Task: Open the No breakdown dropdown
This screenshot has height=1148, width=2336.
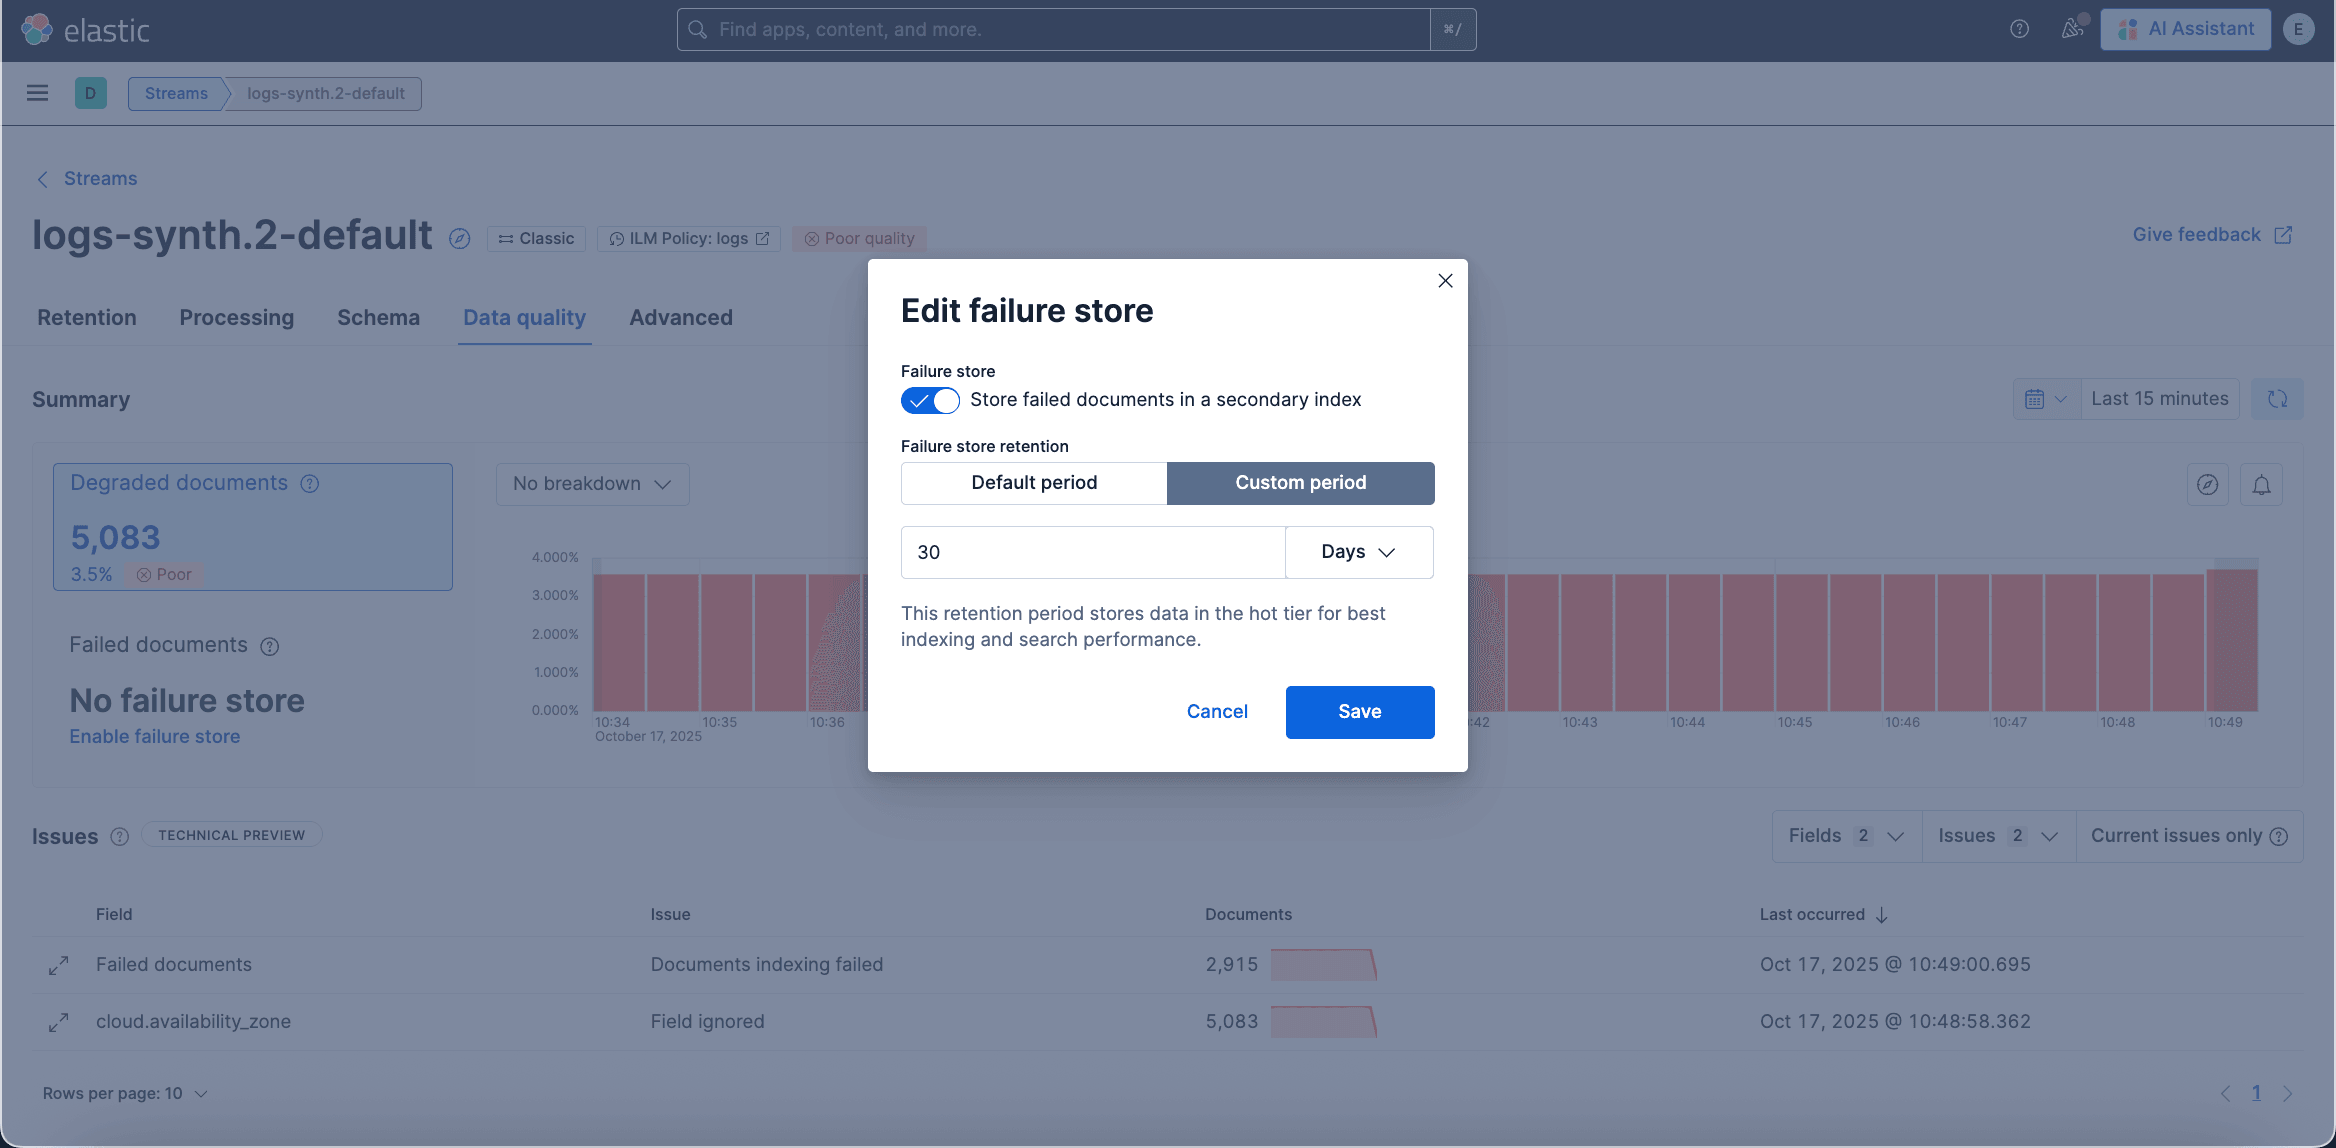Action: (x=592, y=483)
